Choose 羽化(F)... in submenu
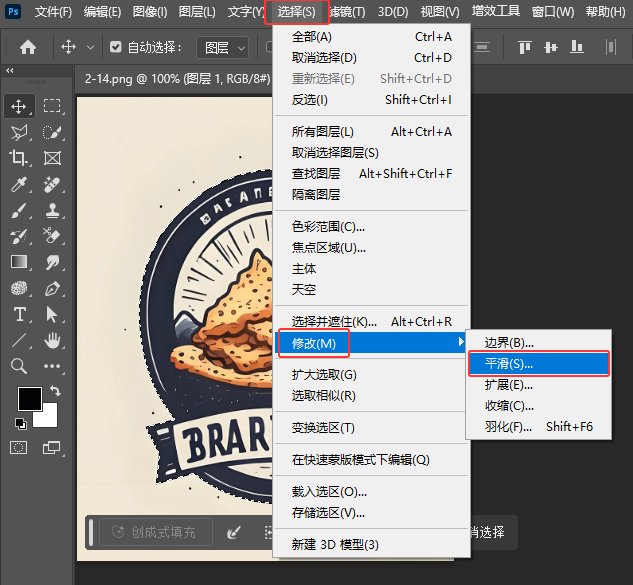This screenshot has width=633, height=585. coord(539,427)
